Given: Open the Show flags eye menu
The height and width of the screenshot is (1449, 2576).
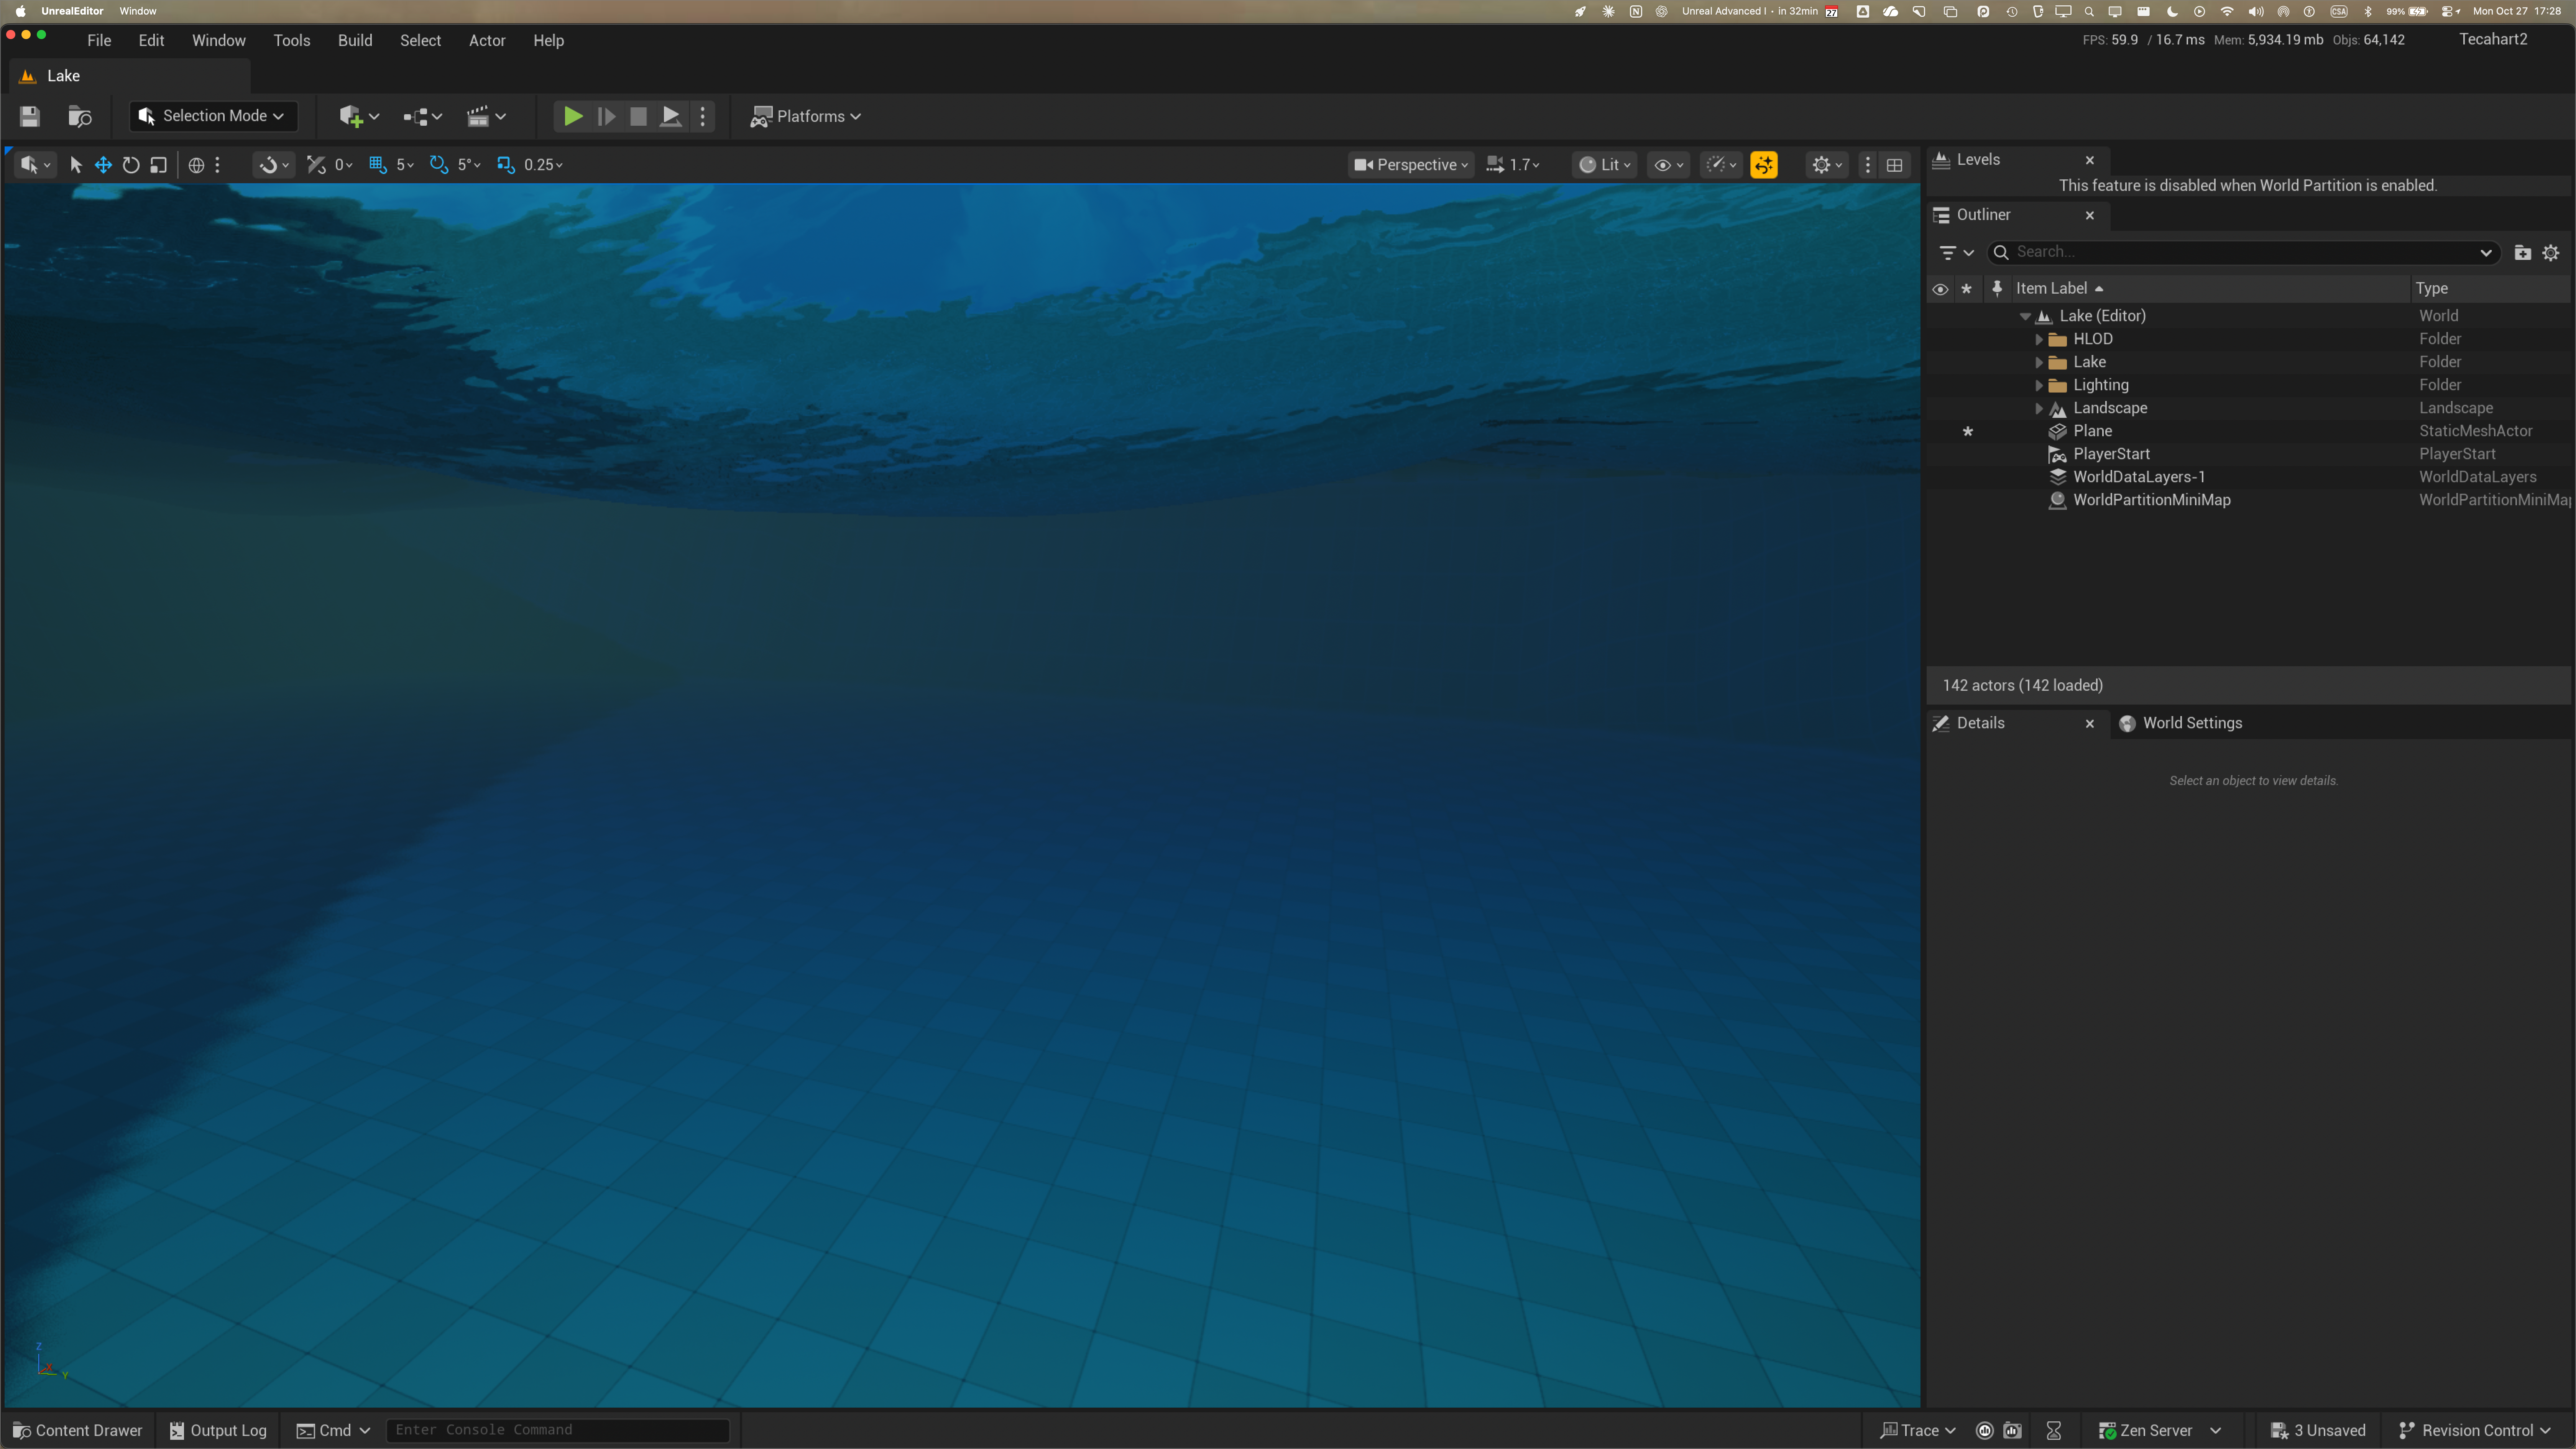Looking at the screenshot, I should (x=1669, y=165).
